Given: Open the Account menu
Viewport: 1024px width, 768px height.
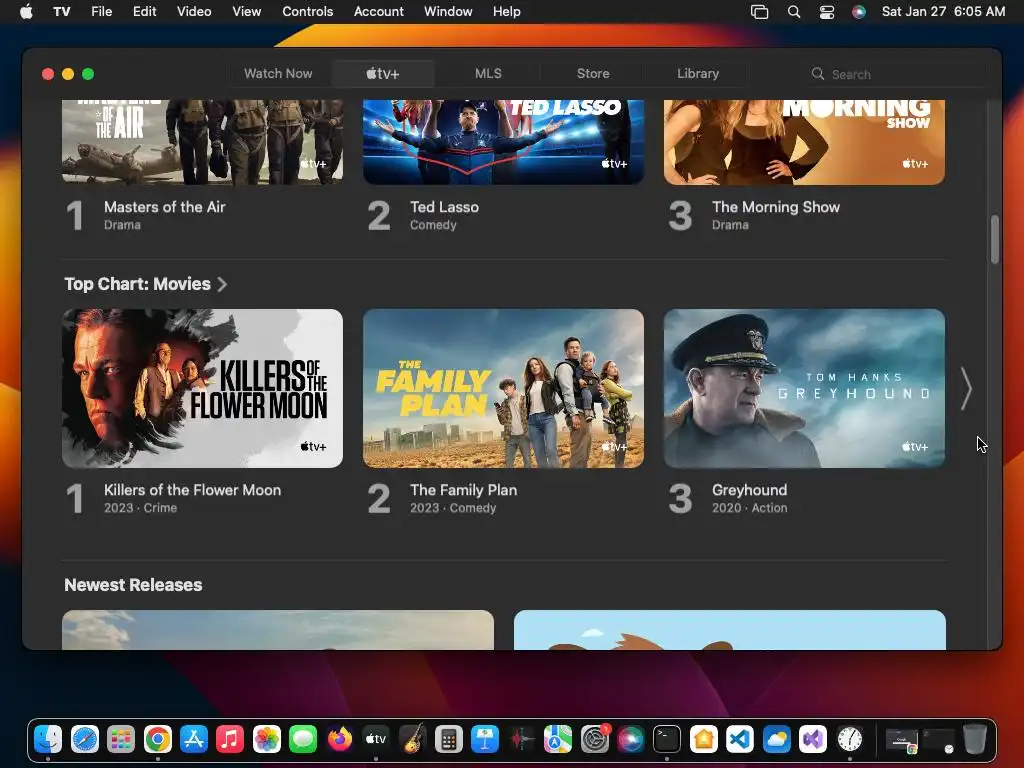Looking at the screenshot, I should point(379,11).
